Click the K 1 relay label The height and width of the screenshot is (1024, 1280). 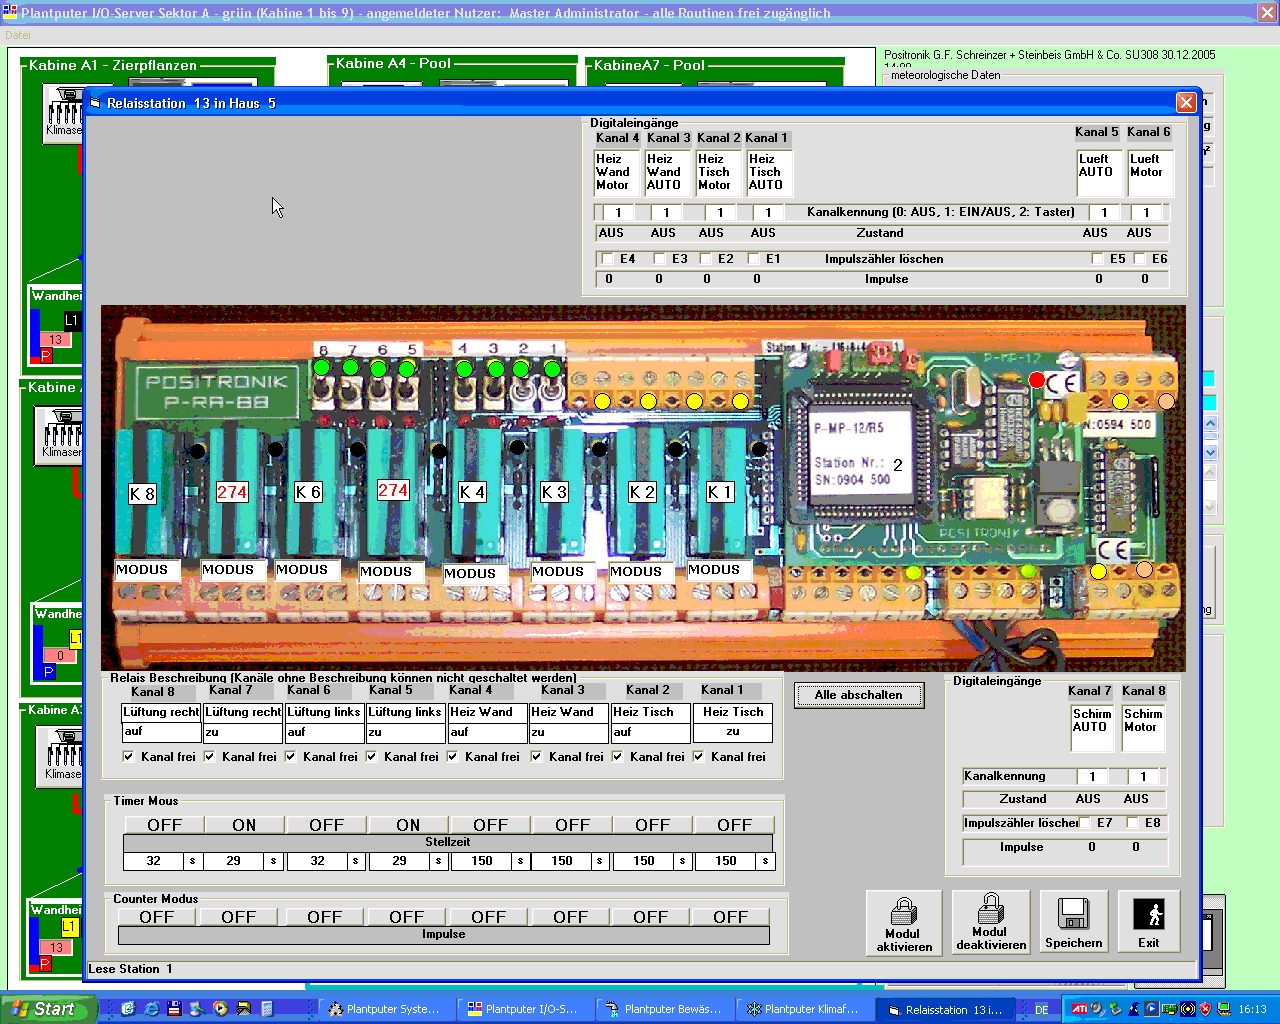[720, 492]
